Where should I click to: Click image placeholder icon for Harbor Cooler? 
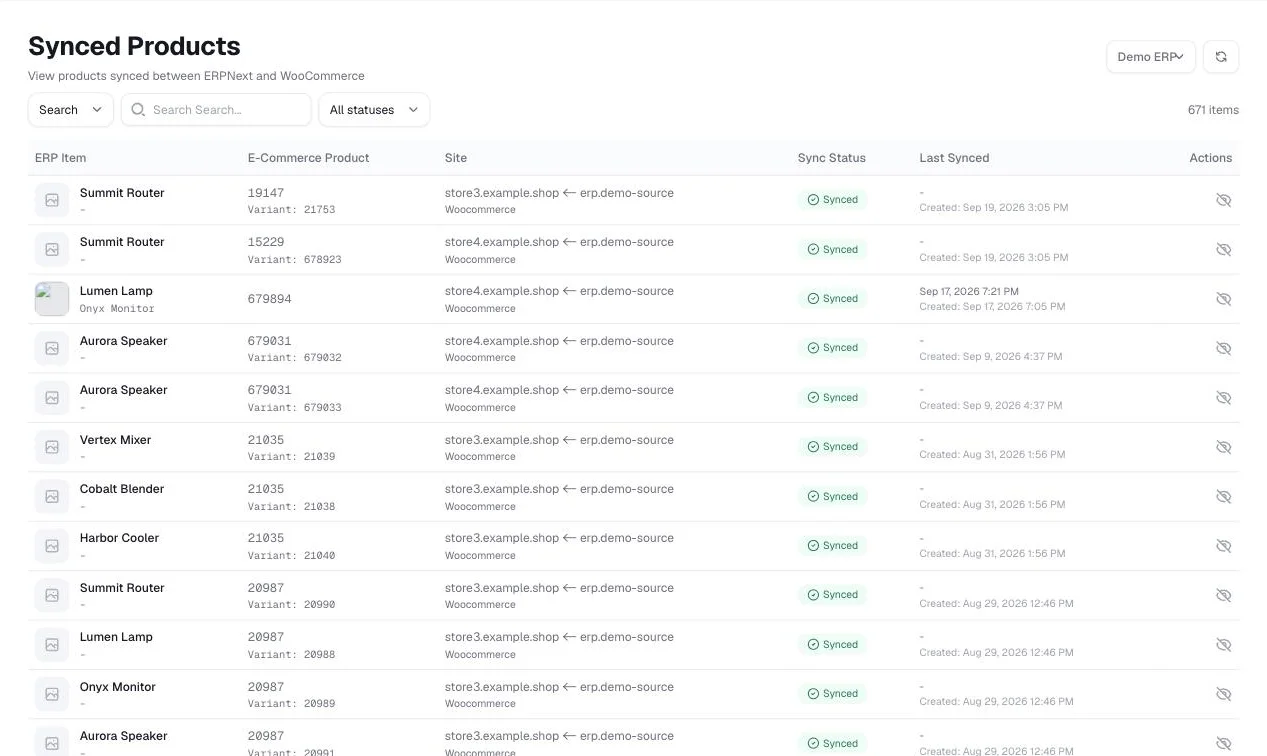(52, 545)
